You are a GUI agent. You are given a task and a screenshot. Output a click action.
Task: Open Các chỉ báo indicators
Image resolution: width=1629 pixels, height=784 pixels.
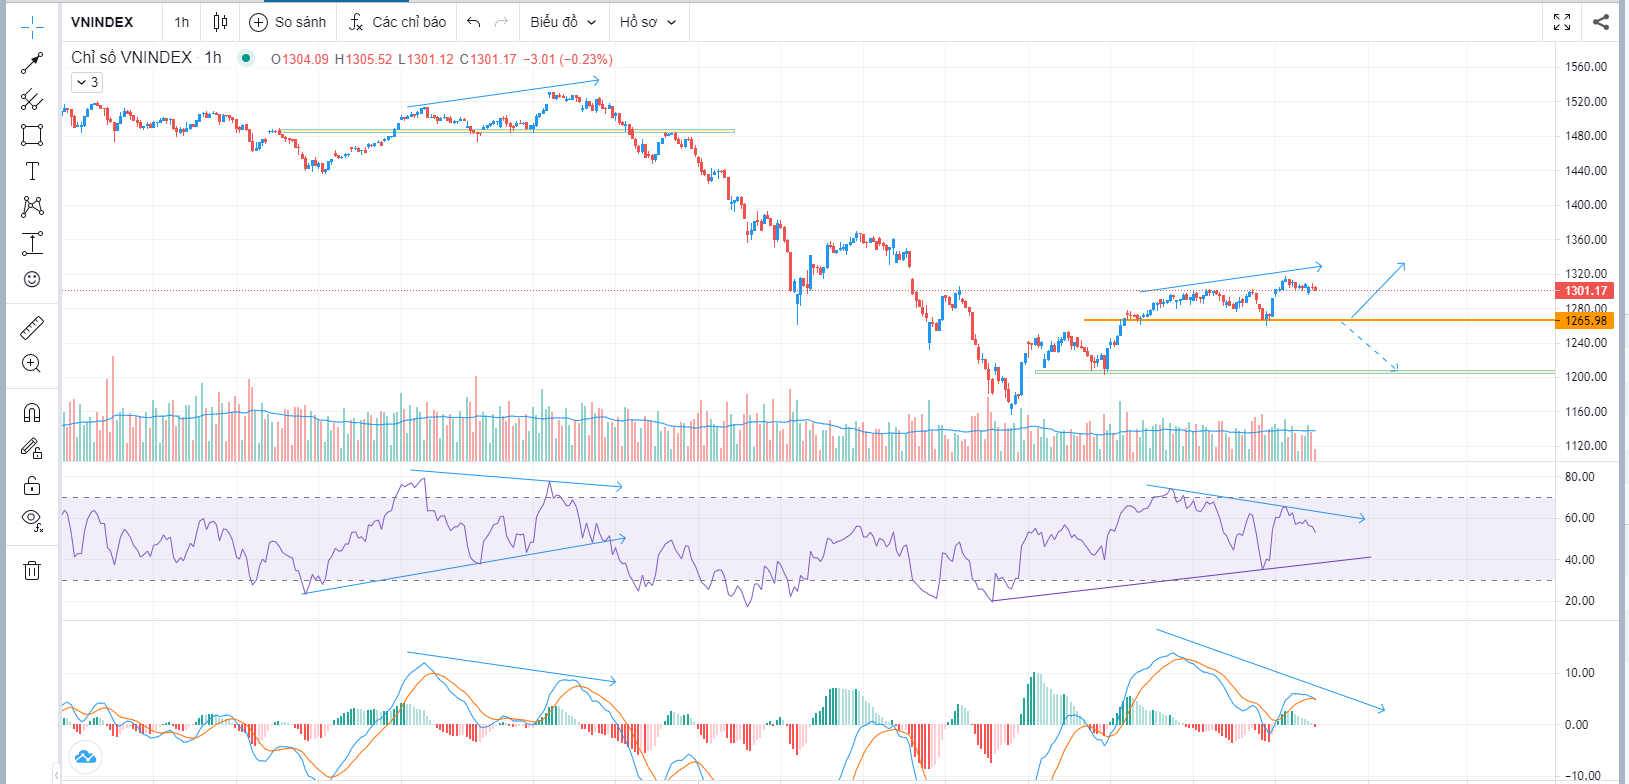pos(398,22)
